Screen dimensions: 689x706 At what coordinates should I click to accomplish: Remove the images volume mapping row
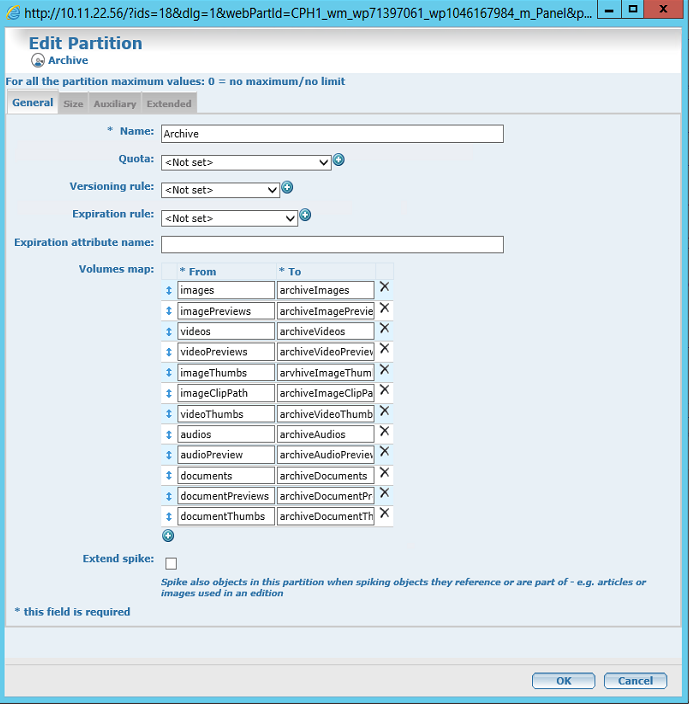384,287
